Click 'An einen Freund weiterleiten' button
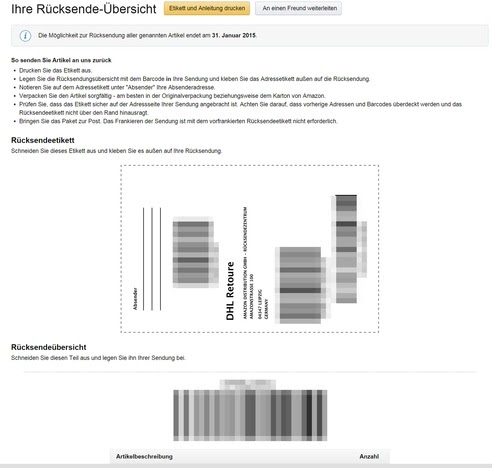 pyautogui.click(x=299, y=8)
